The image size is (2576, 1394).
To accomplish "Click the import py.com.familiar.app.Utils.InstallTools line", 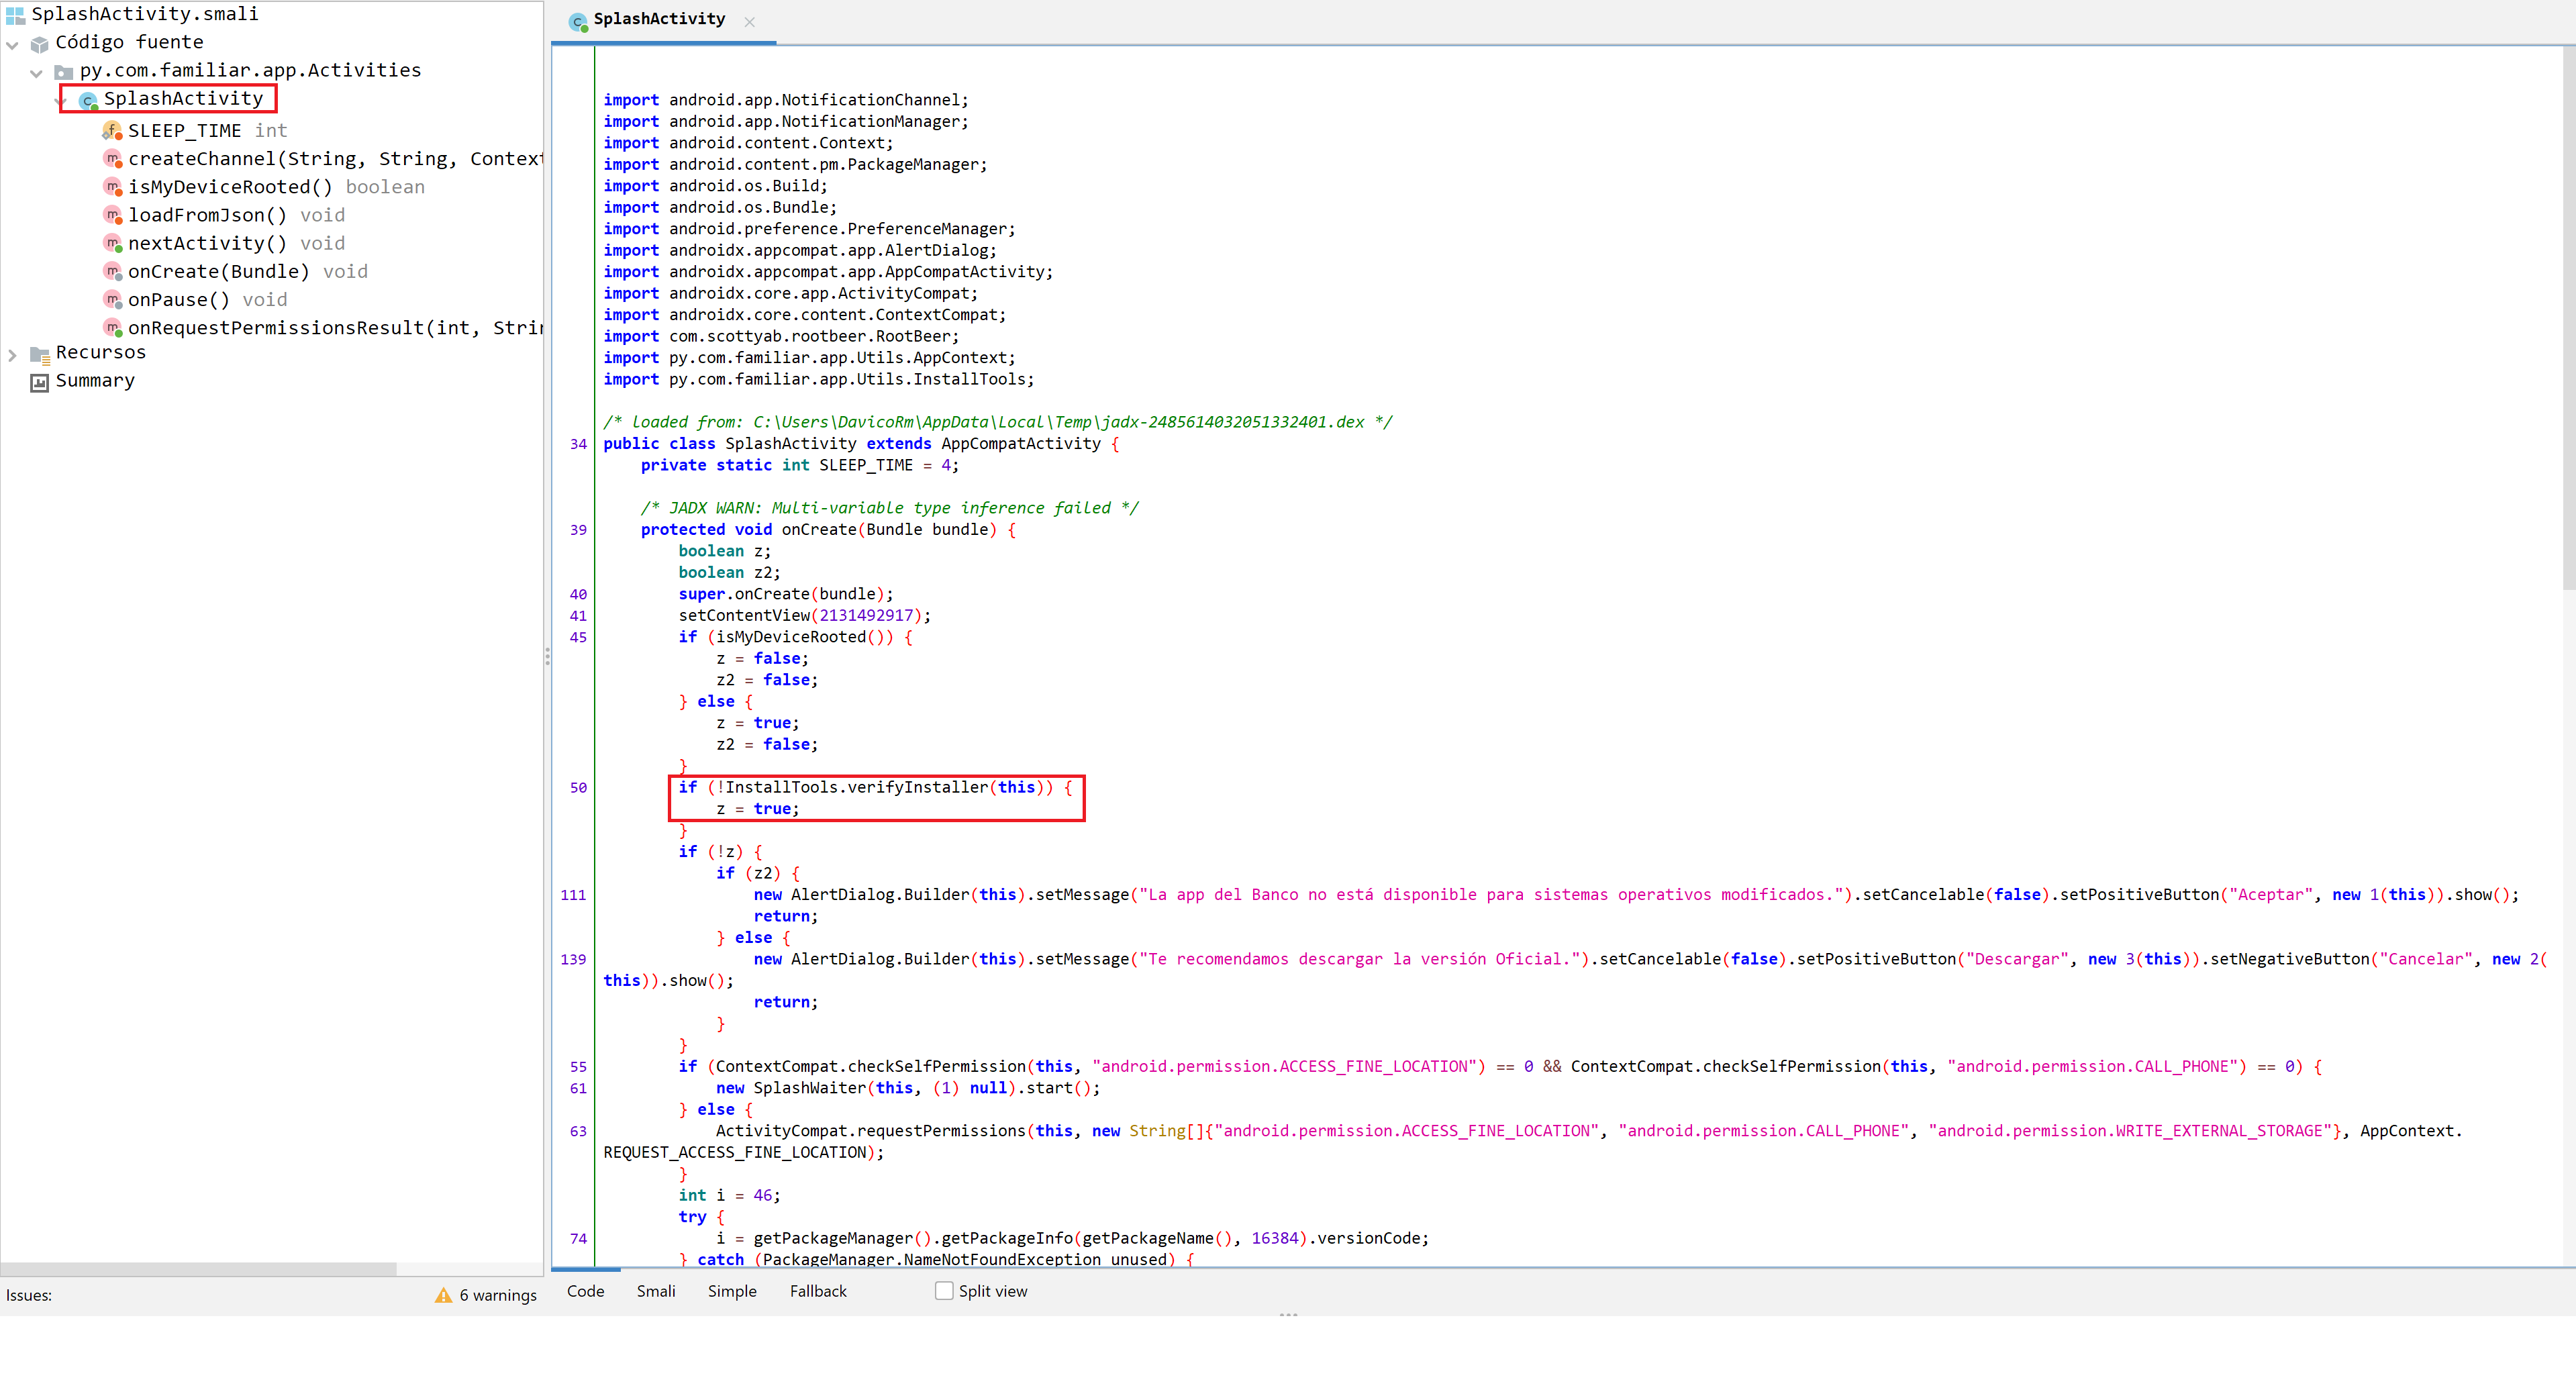I will [819, 379].
